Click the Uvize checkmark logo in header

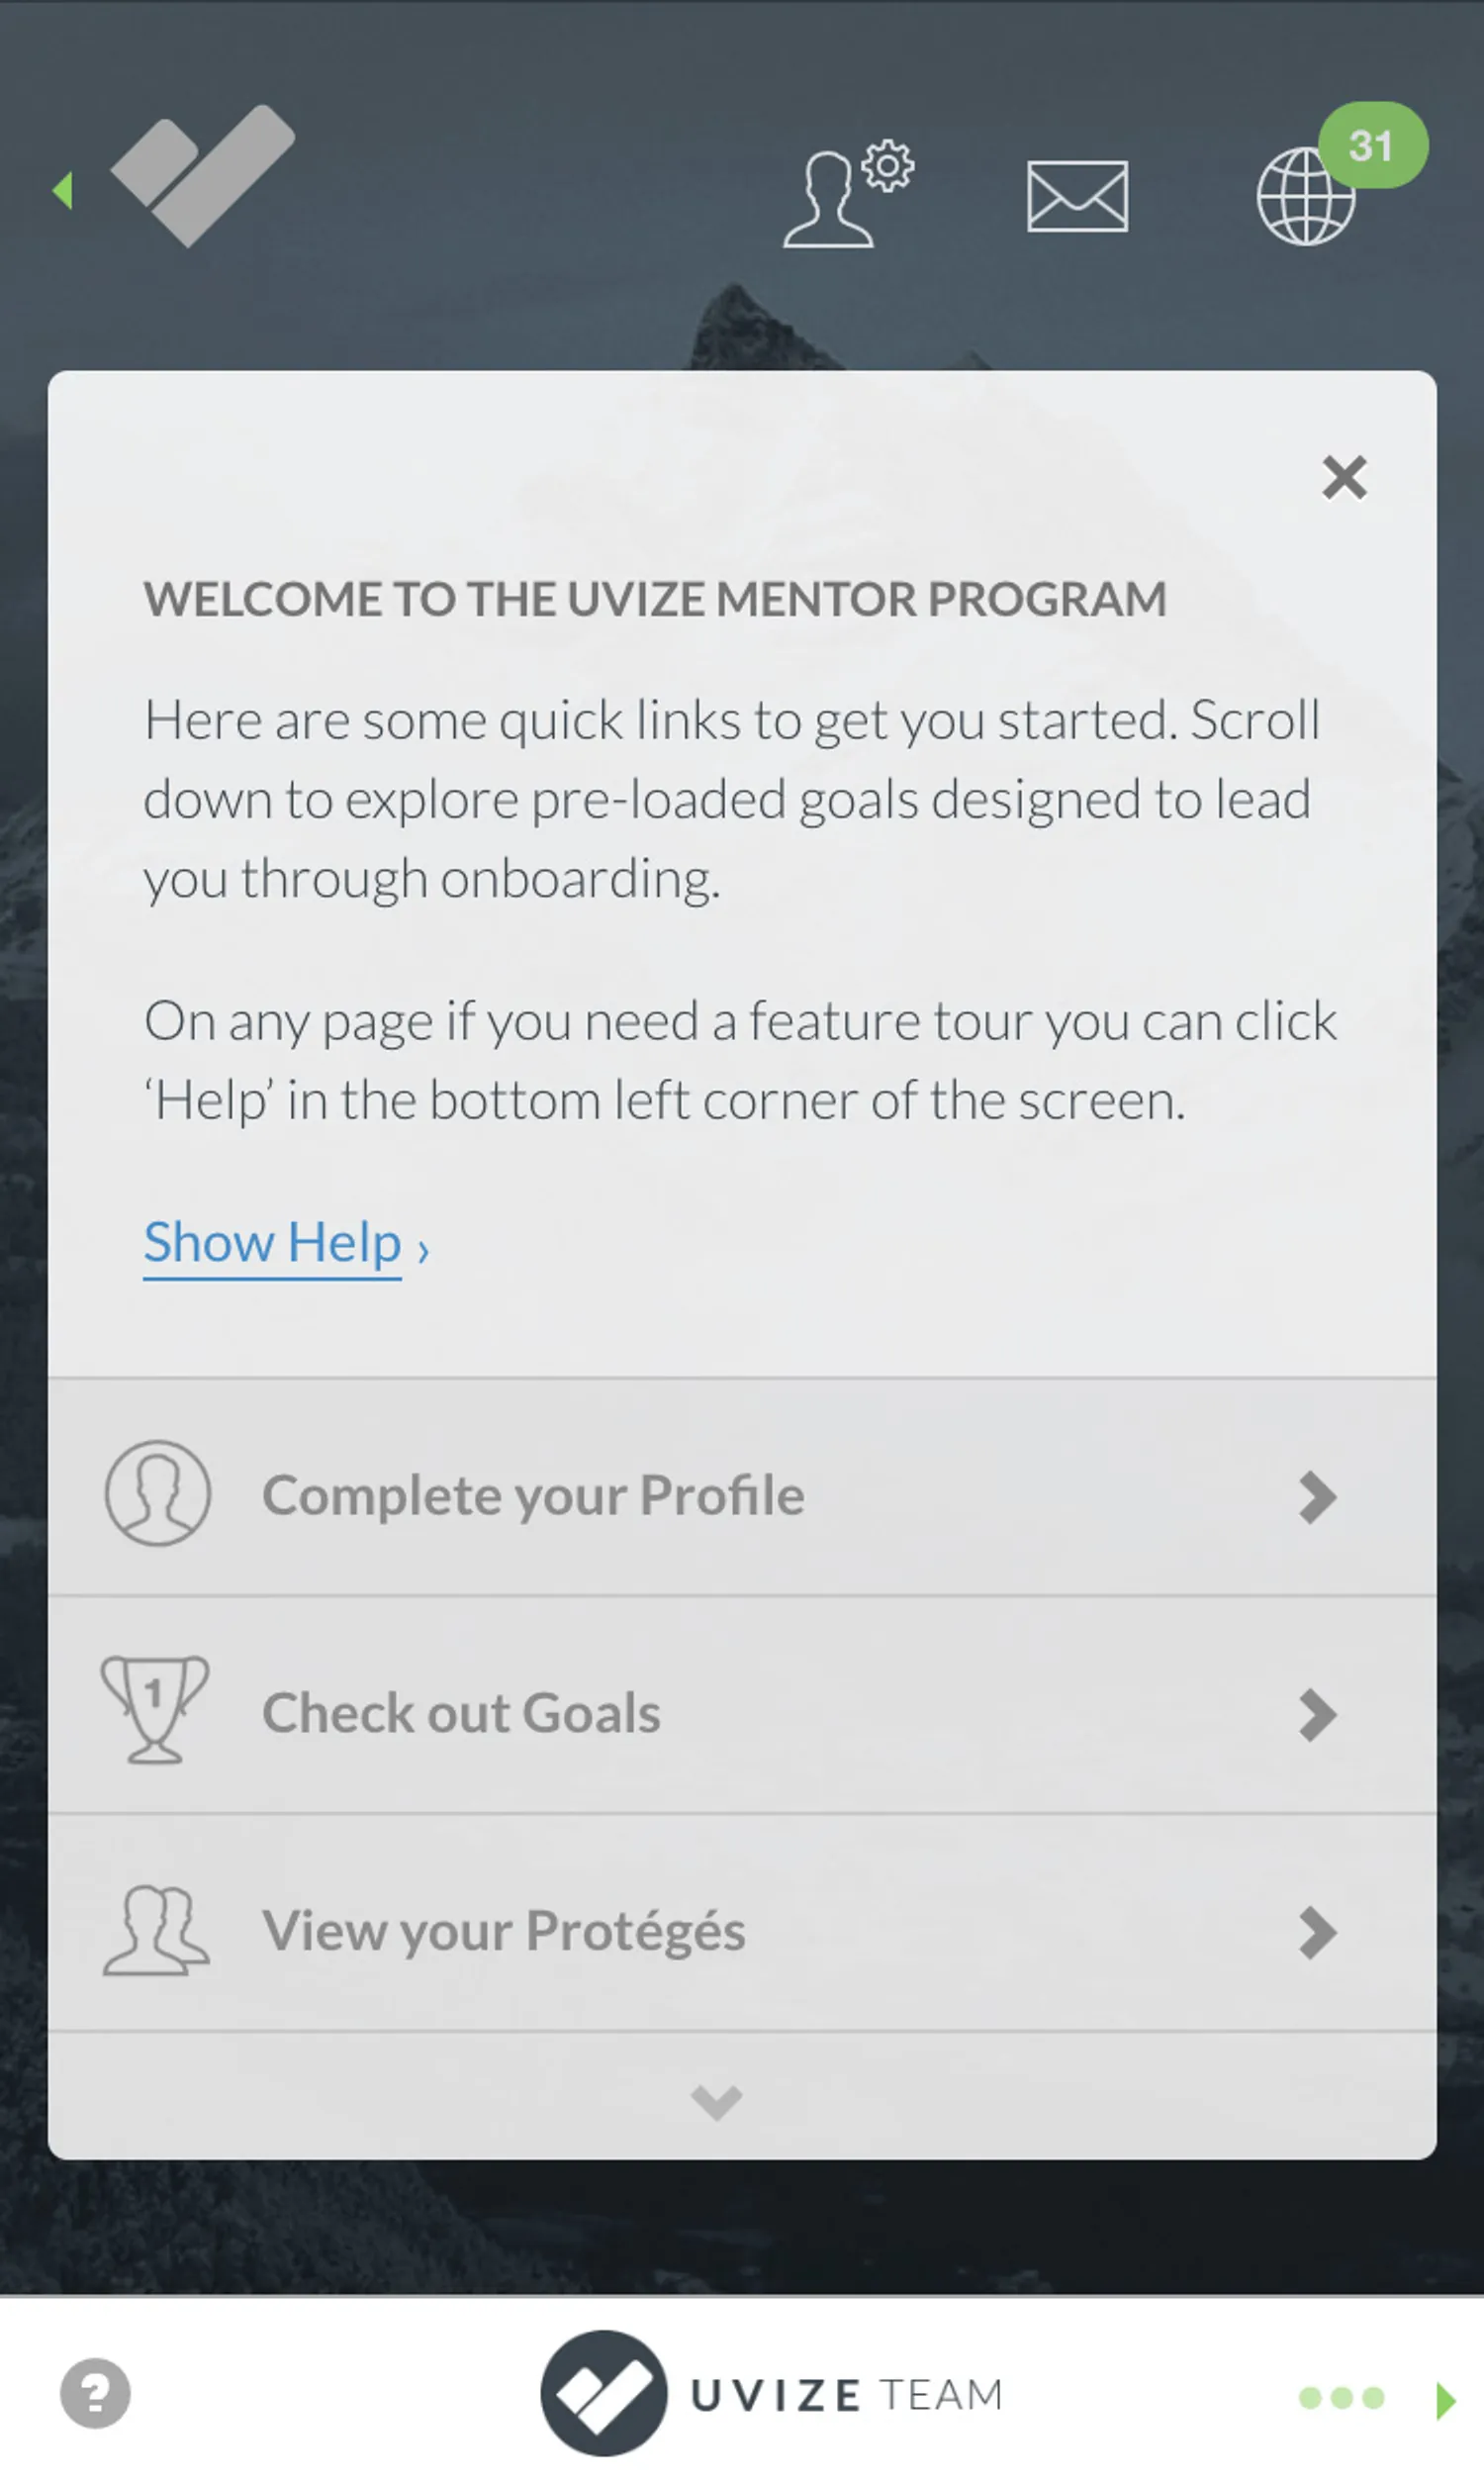click(203, 175)
